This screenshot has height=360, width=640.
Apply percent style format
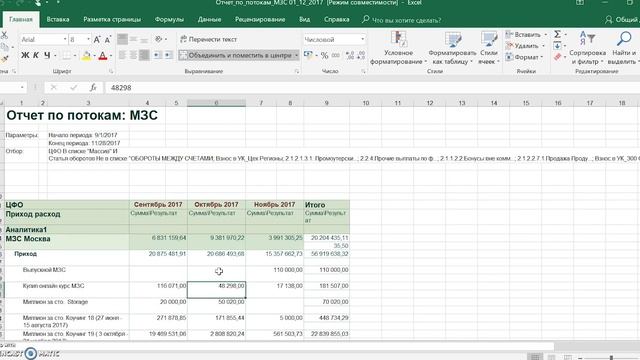click(x=324, y=56)
